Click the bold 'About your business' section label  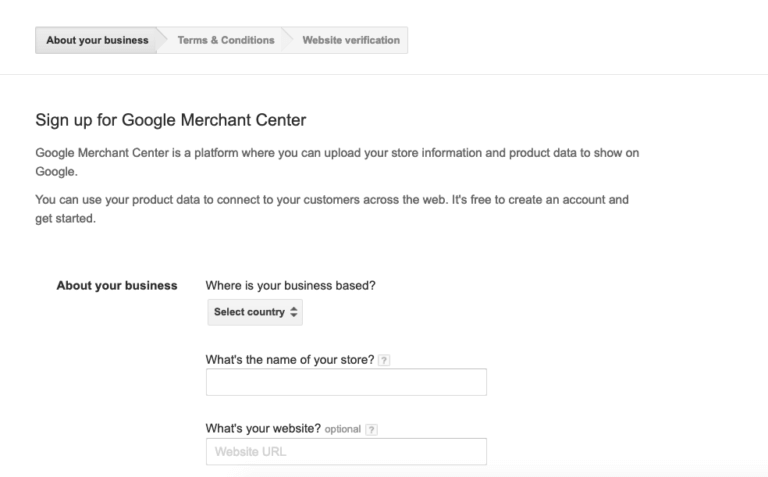tap(117, 286)
